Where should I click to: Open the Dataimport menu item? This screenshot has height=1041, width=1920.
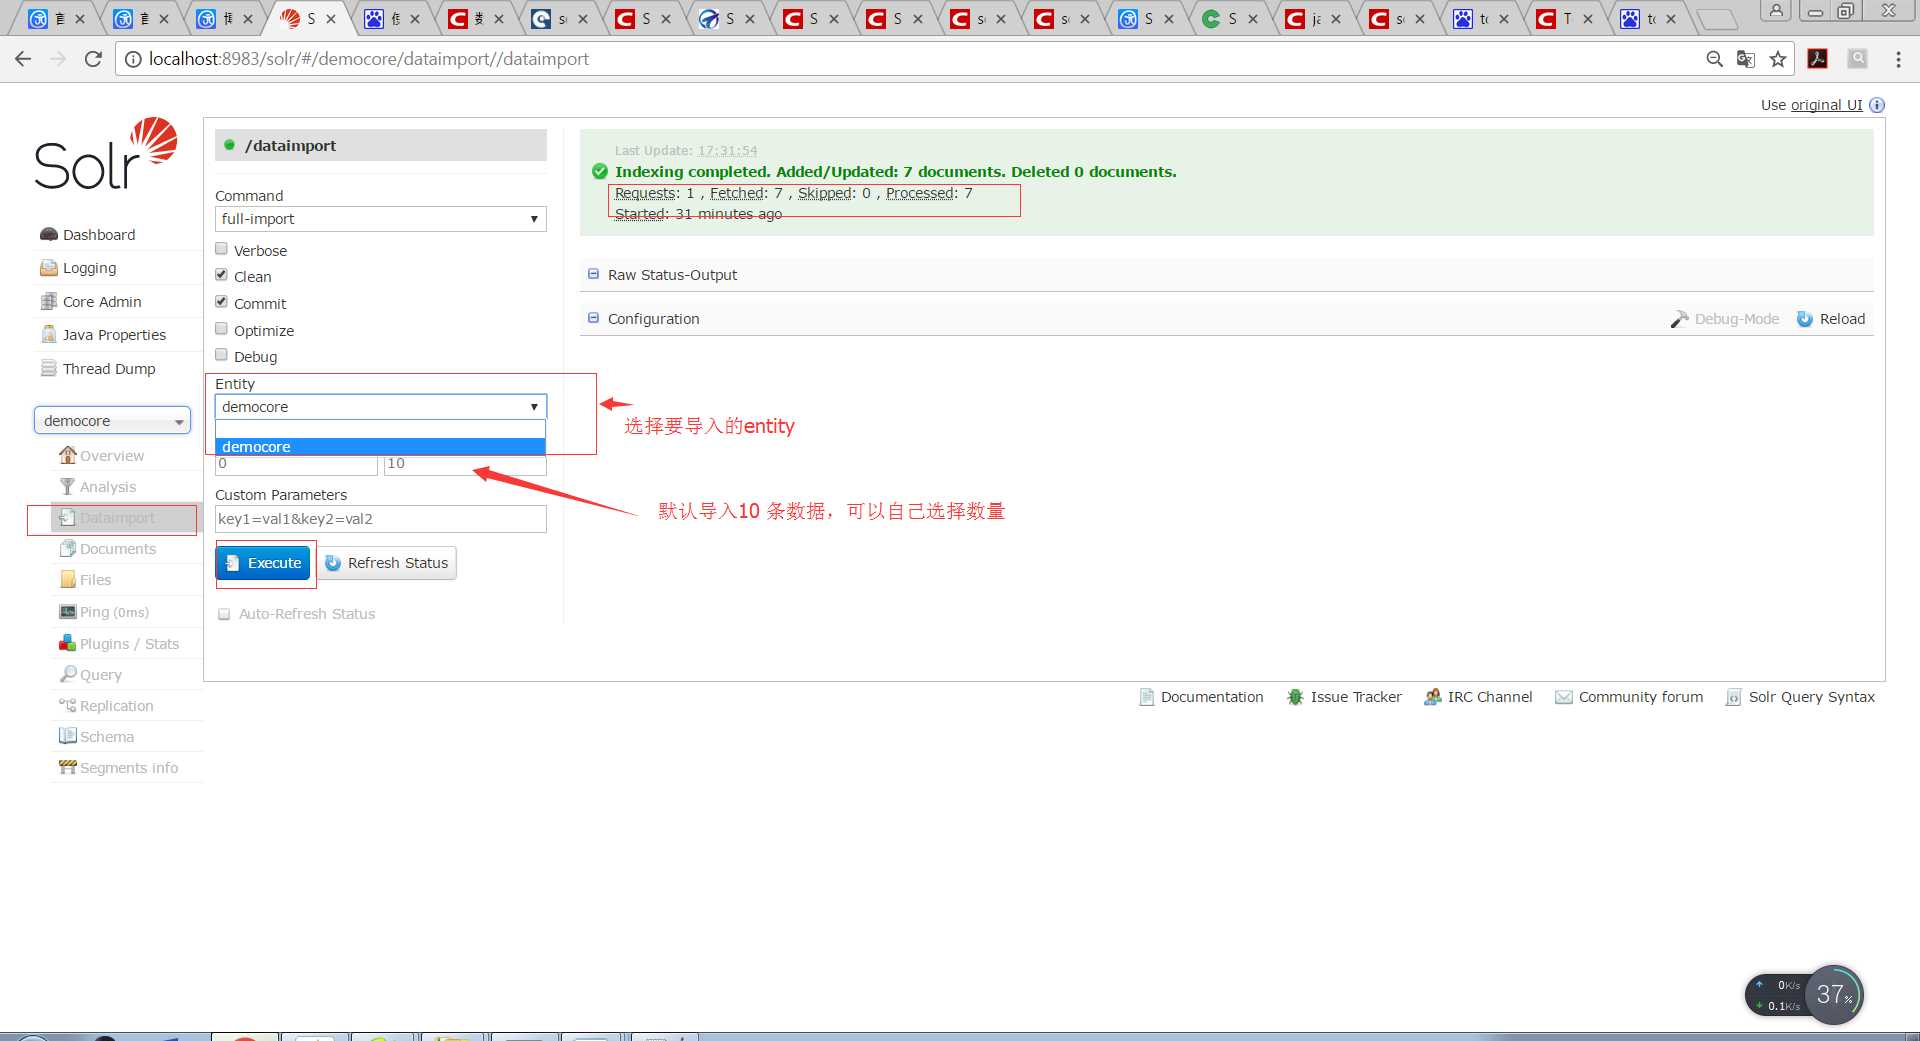coord(117,518)
